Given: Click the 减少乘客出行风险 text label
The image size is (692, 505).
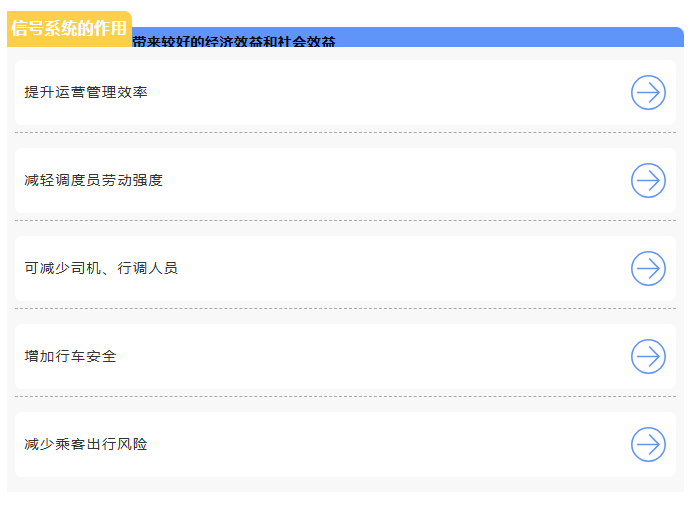Looking at the screenshot, I should pyautogui.click(x=86, y=444).
